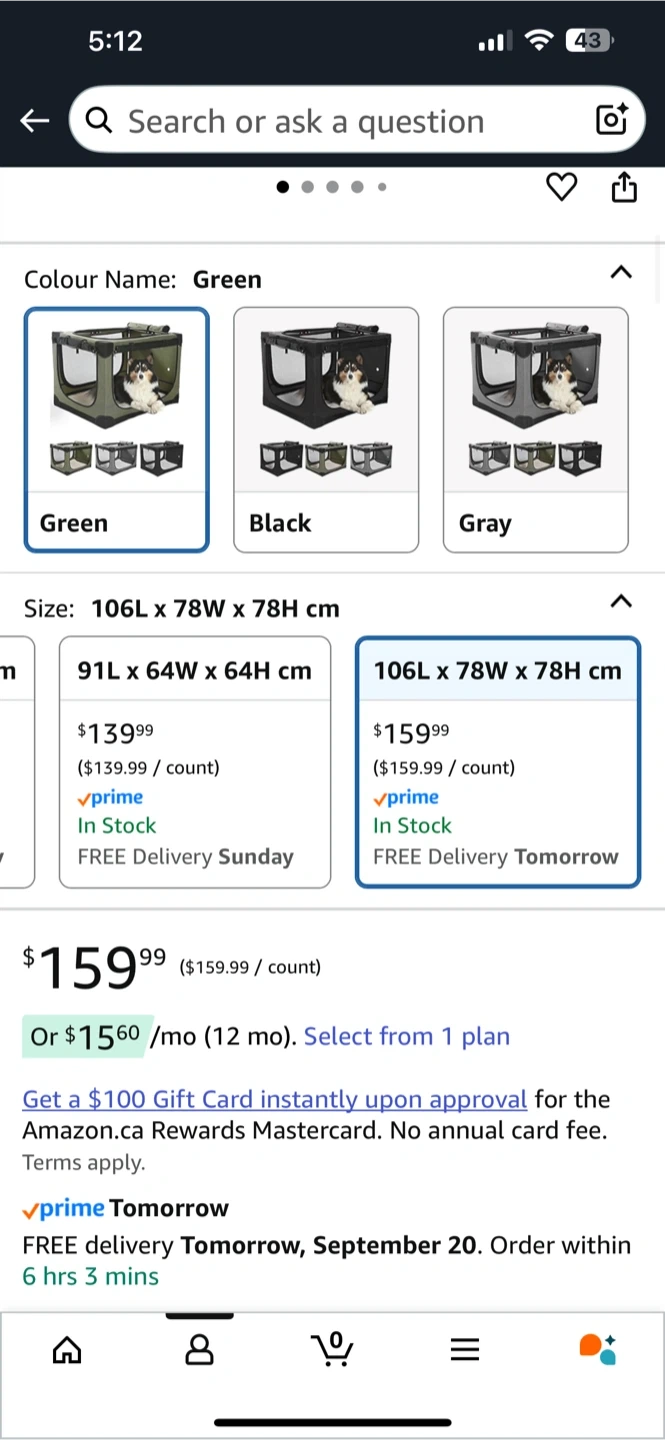Select the Gray colour option
The width and height of the screenshot is (665, 1440).
(535, 429)
